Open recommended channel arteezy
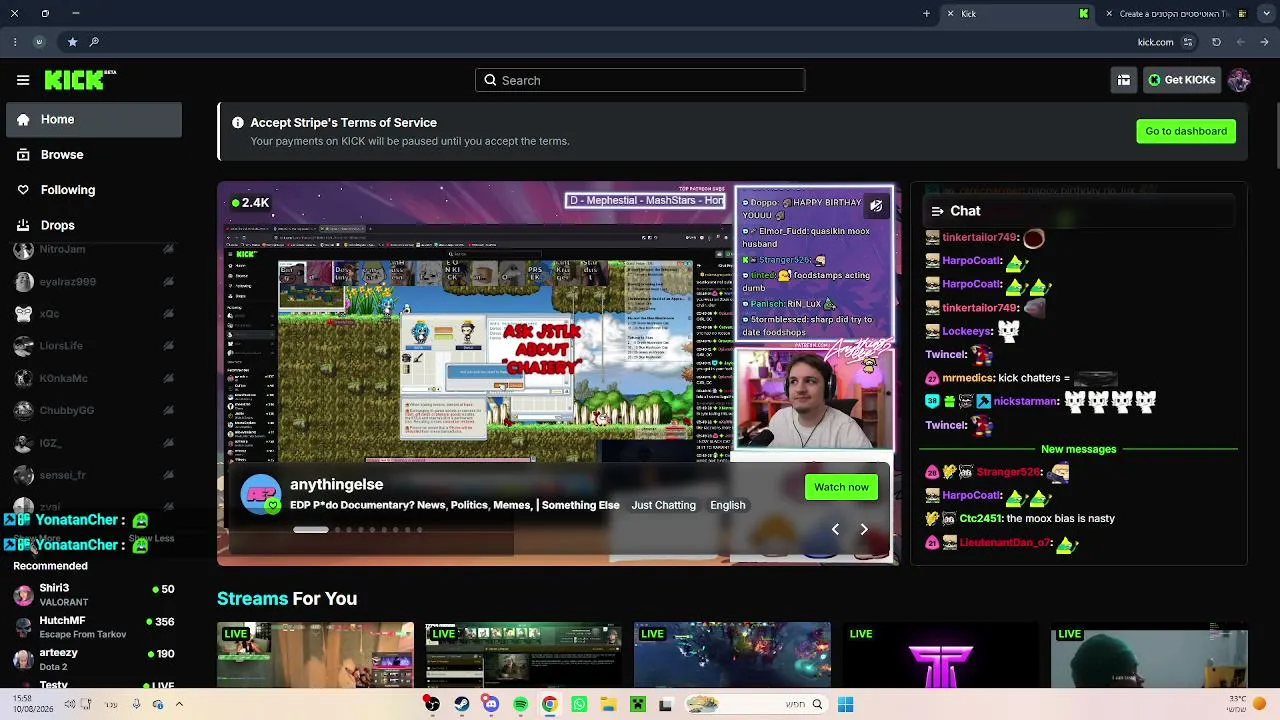Screen dimensions: 1280x720 click(94, 659)
